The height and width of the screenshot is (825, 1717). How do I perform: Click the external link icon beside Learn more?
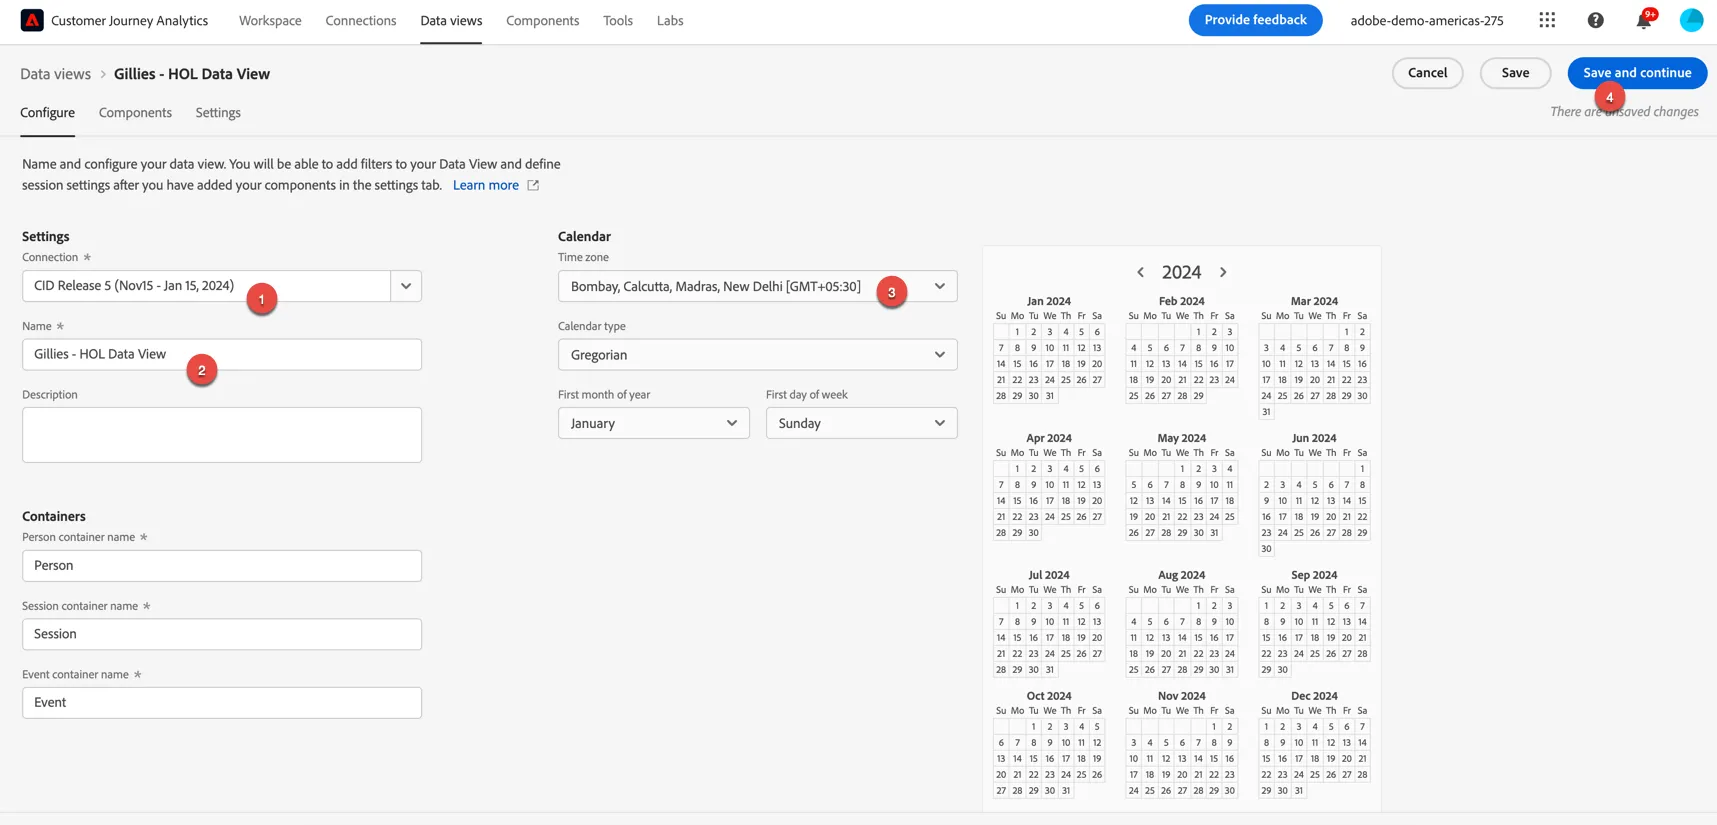pyautogui.click(x=533, y=185)
